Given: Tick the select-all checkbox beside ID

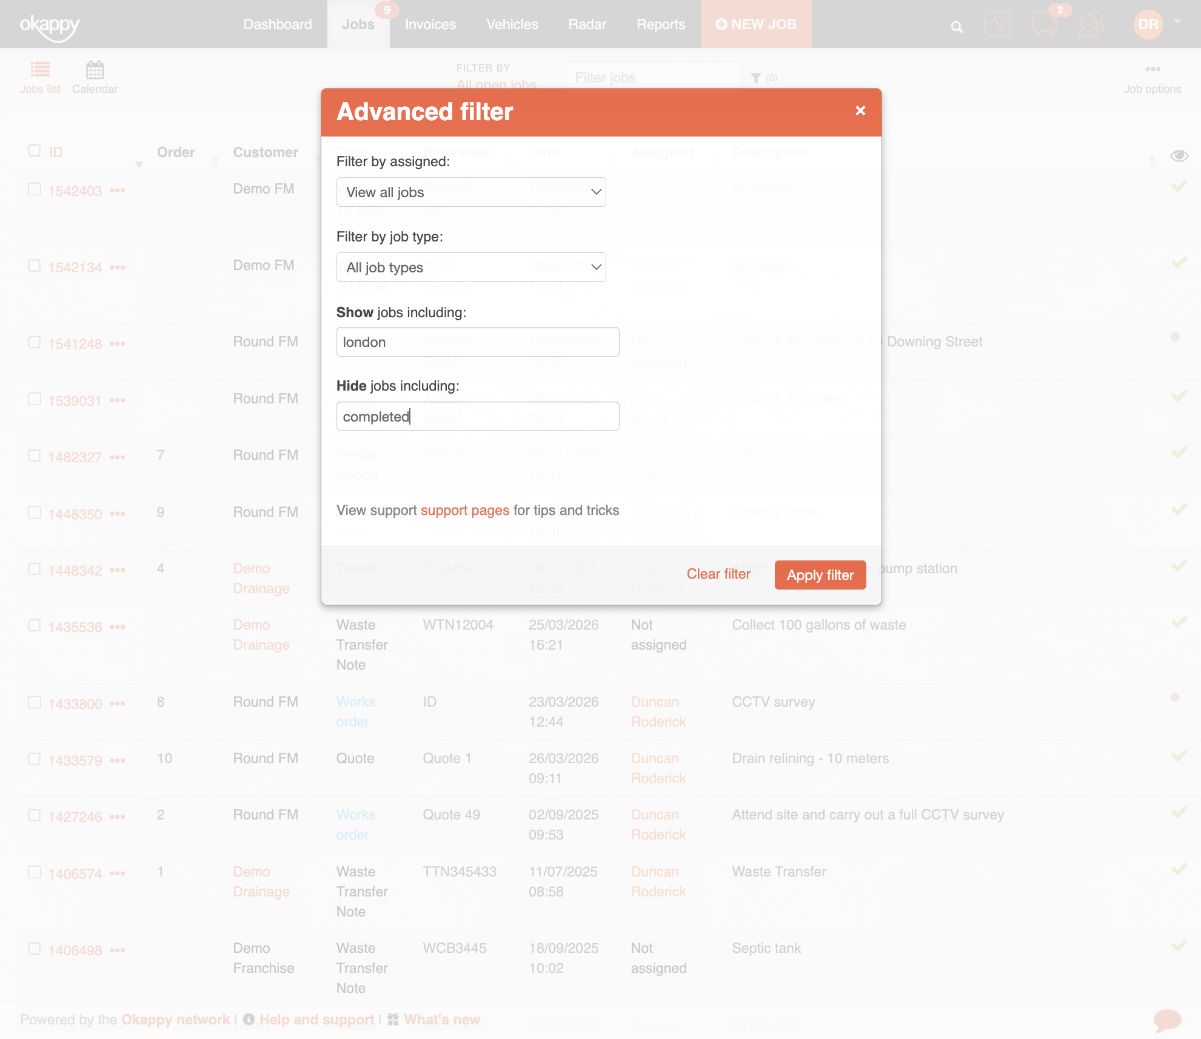Looking at the screenshot, I should click(x=34, y=150).
